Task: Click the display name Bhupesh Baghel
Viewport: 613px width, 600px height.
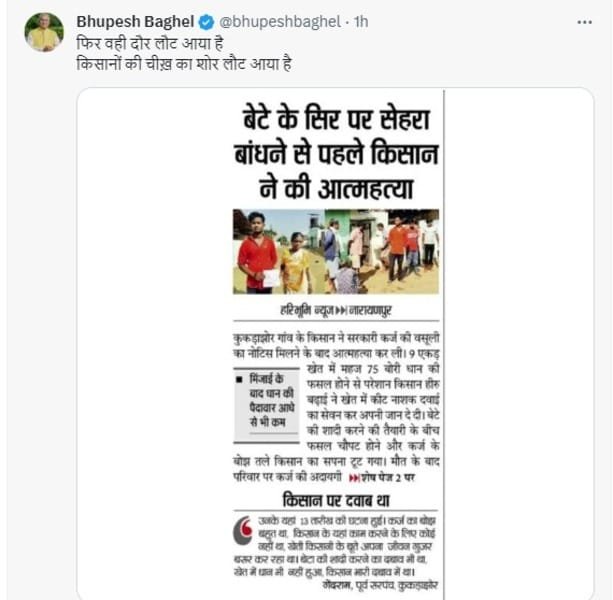Action: (x=135, y=21)
